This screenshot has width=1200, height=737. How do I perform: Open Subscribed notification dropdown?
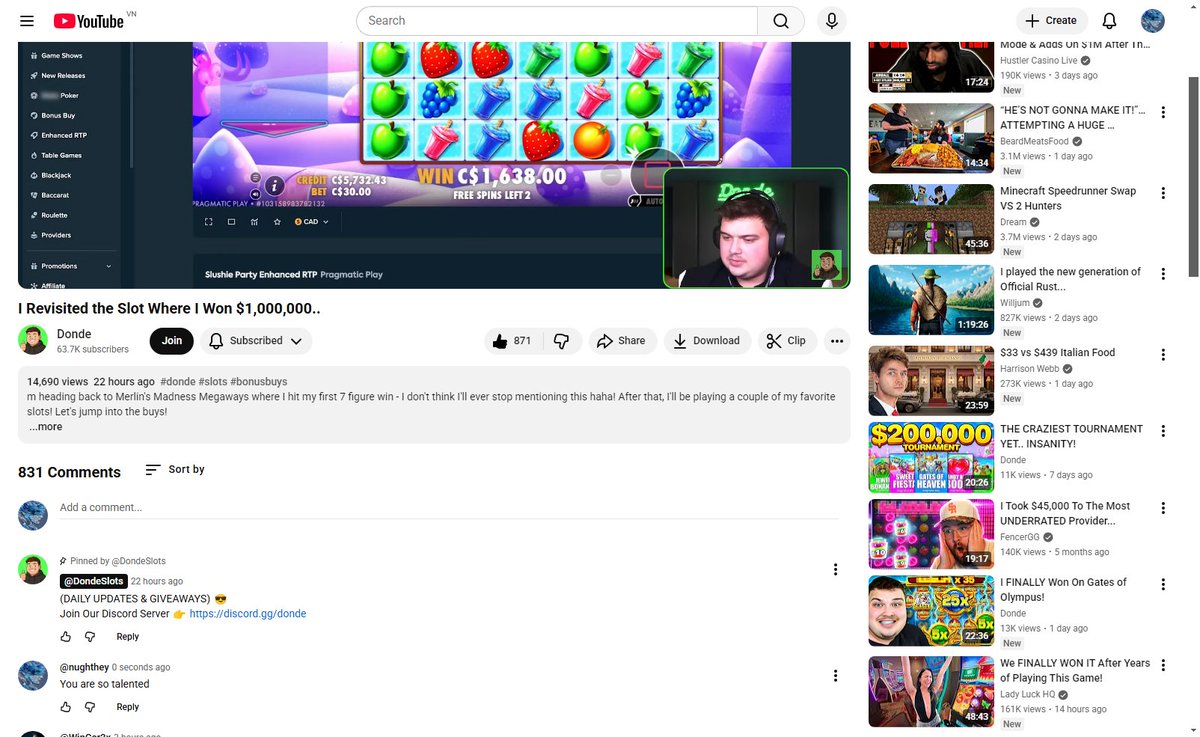(256, 341)
